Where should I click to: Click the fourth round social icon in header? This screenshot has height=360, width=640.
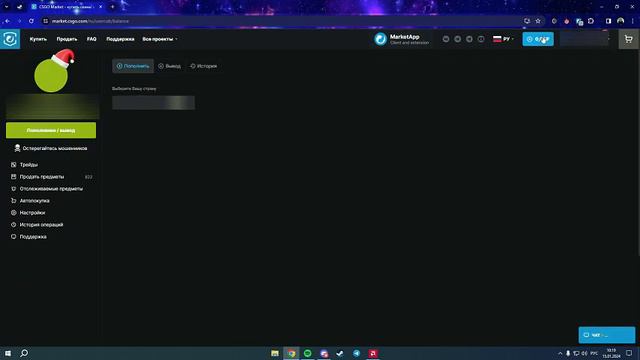pyautogui.click(x=481, y=39)
